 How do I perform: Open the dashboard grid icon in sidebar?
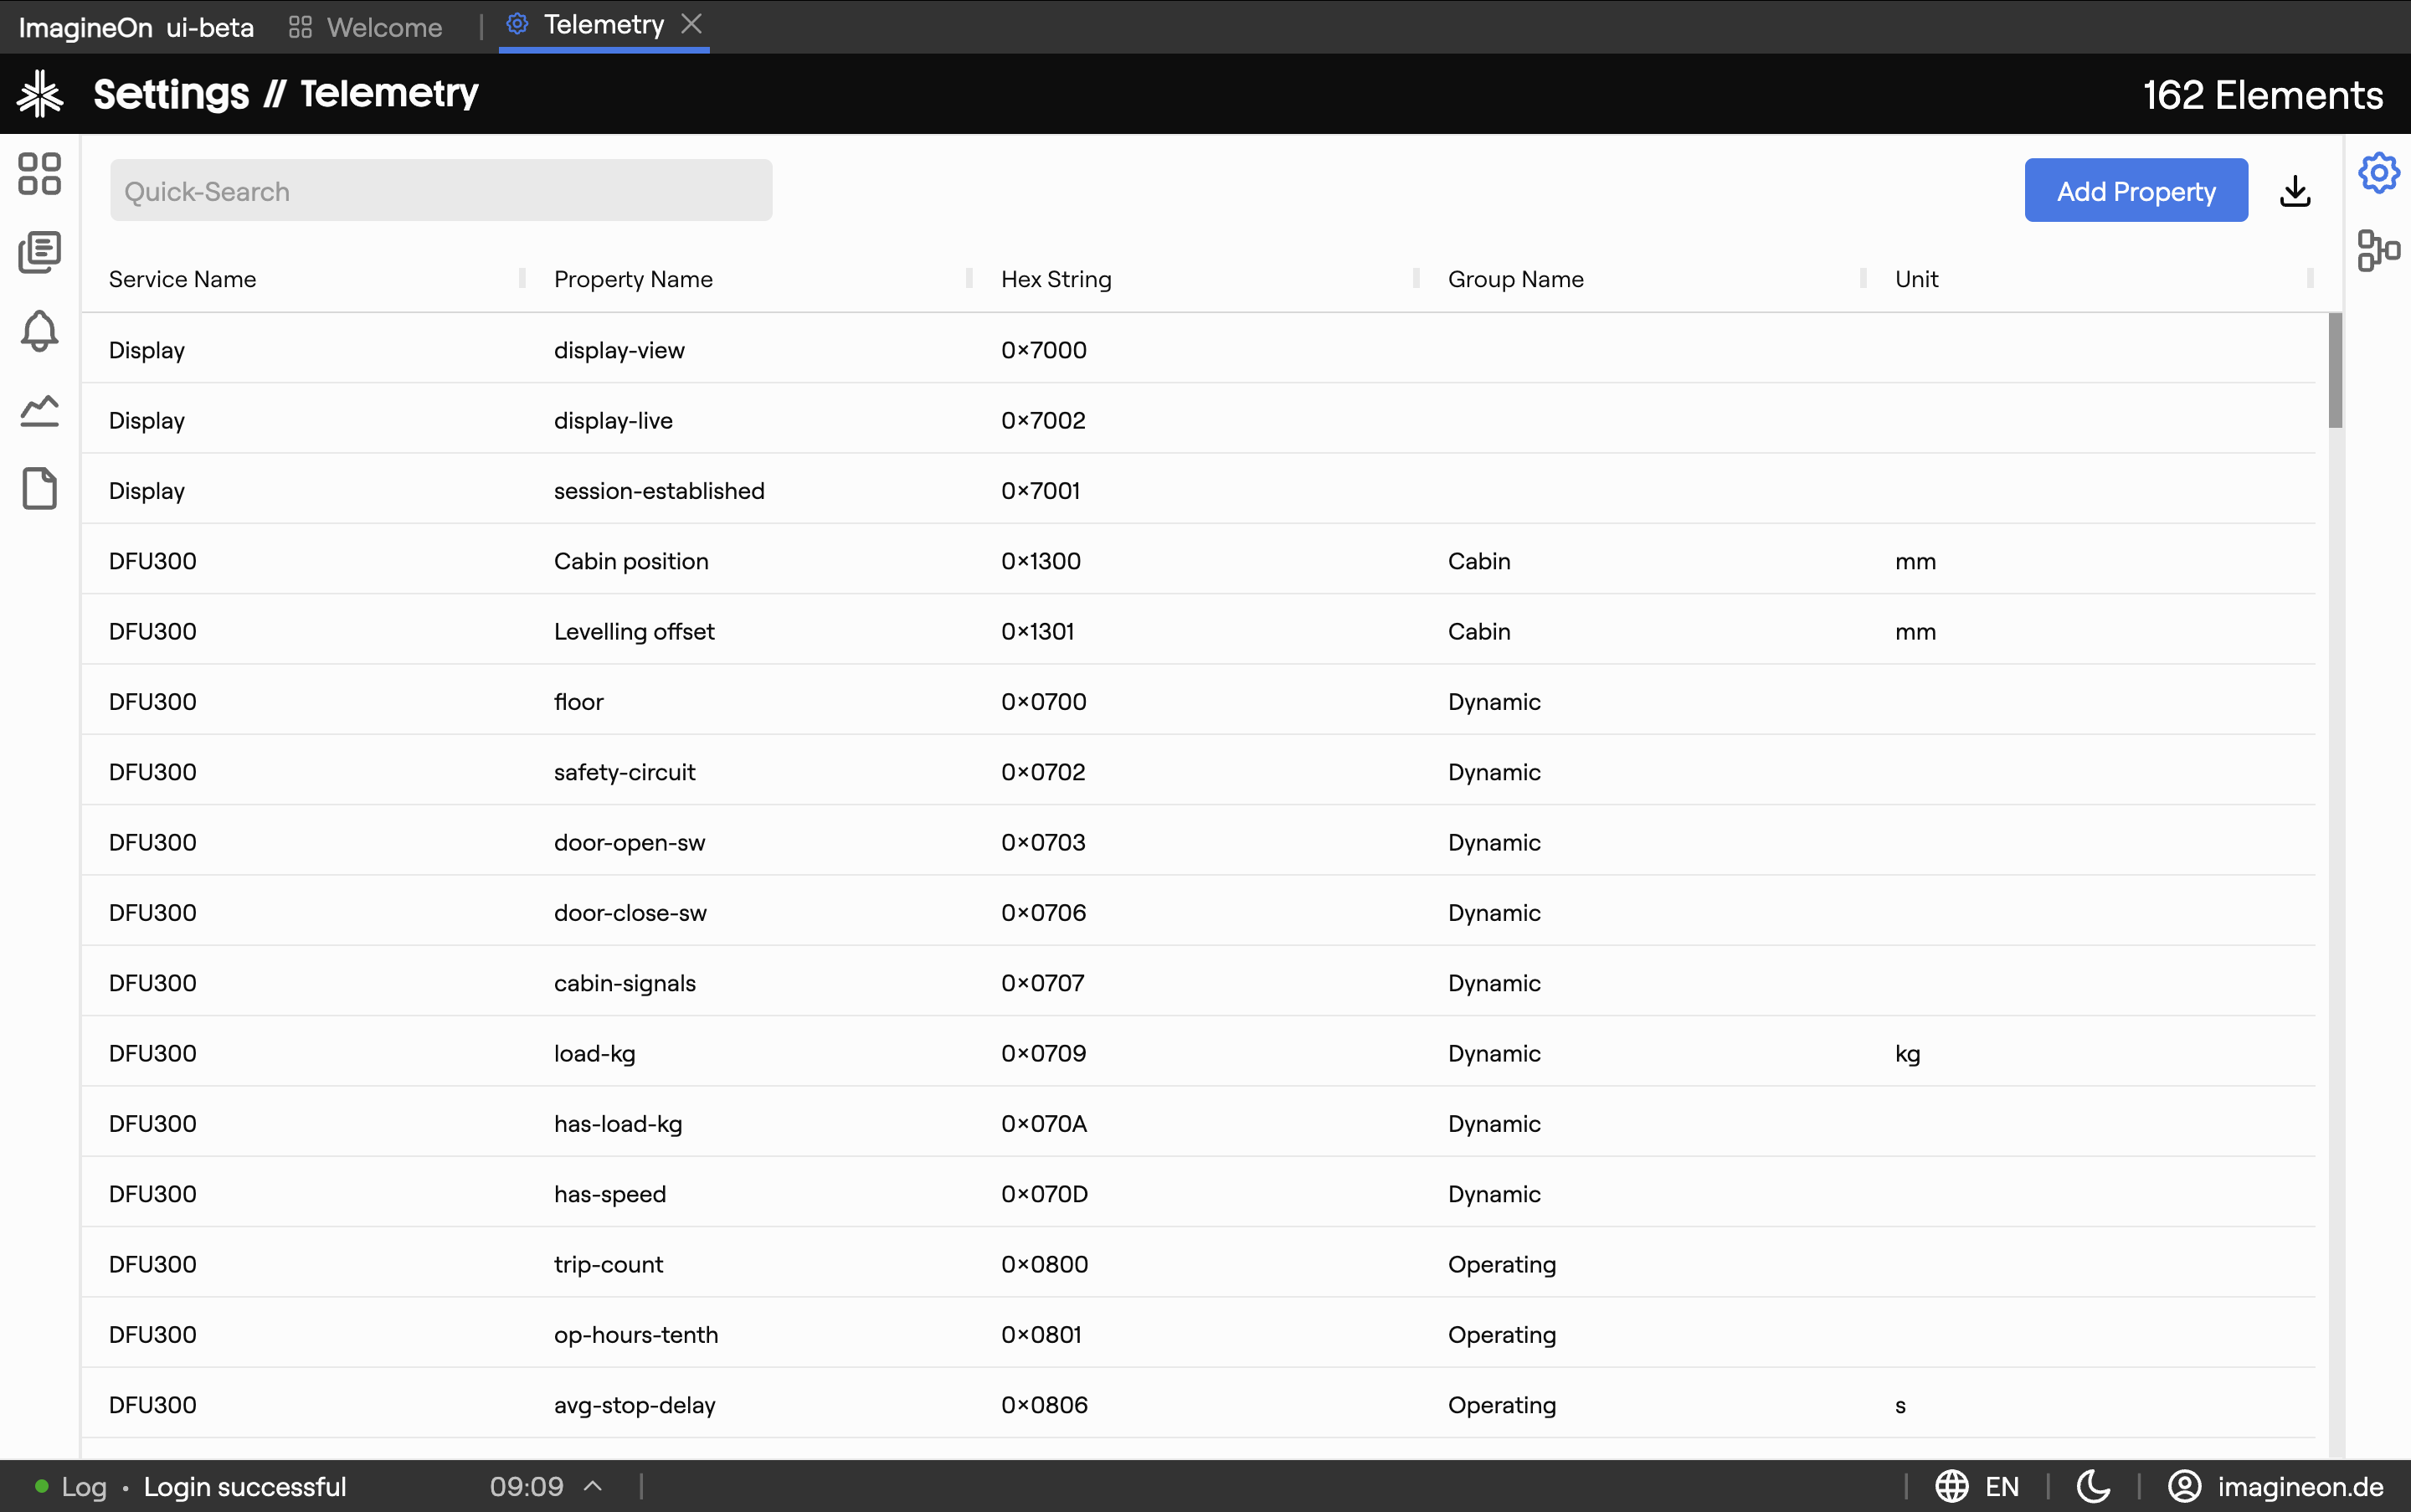coord(40,173)
